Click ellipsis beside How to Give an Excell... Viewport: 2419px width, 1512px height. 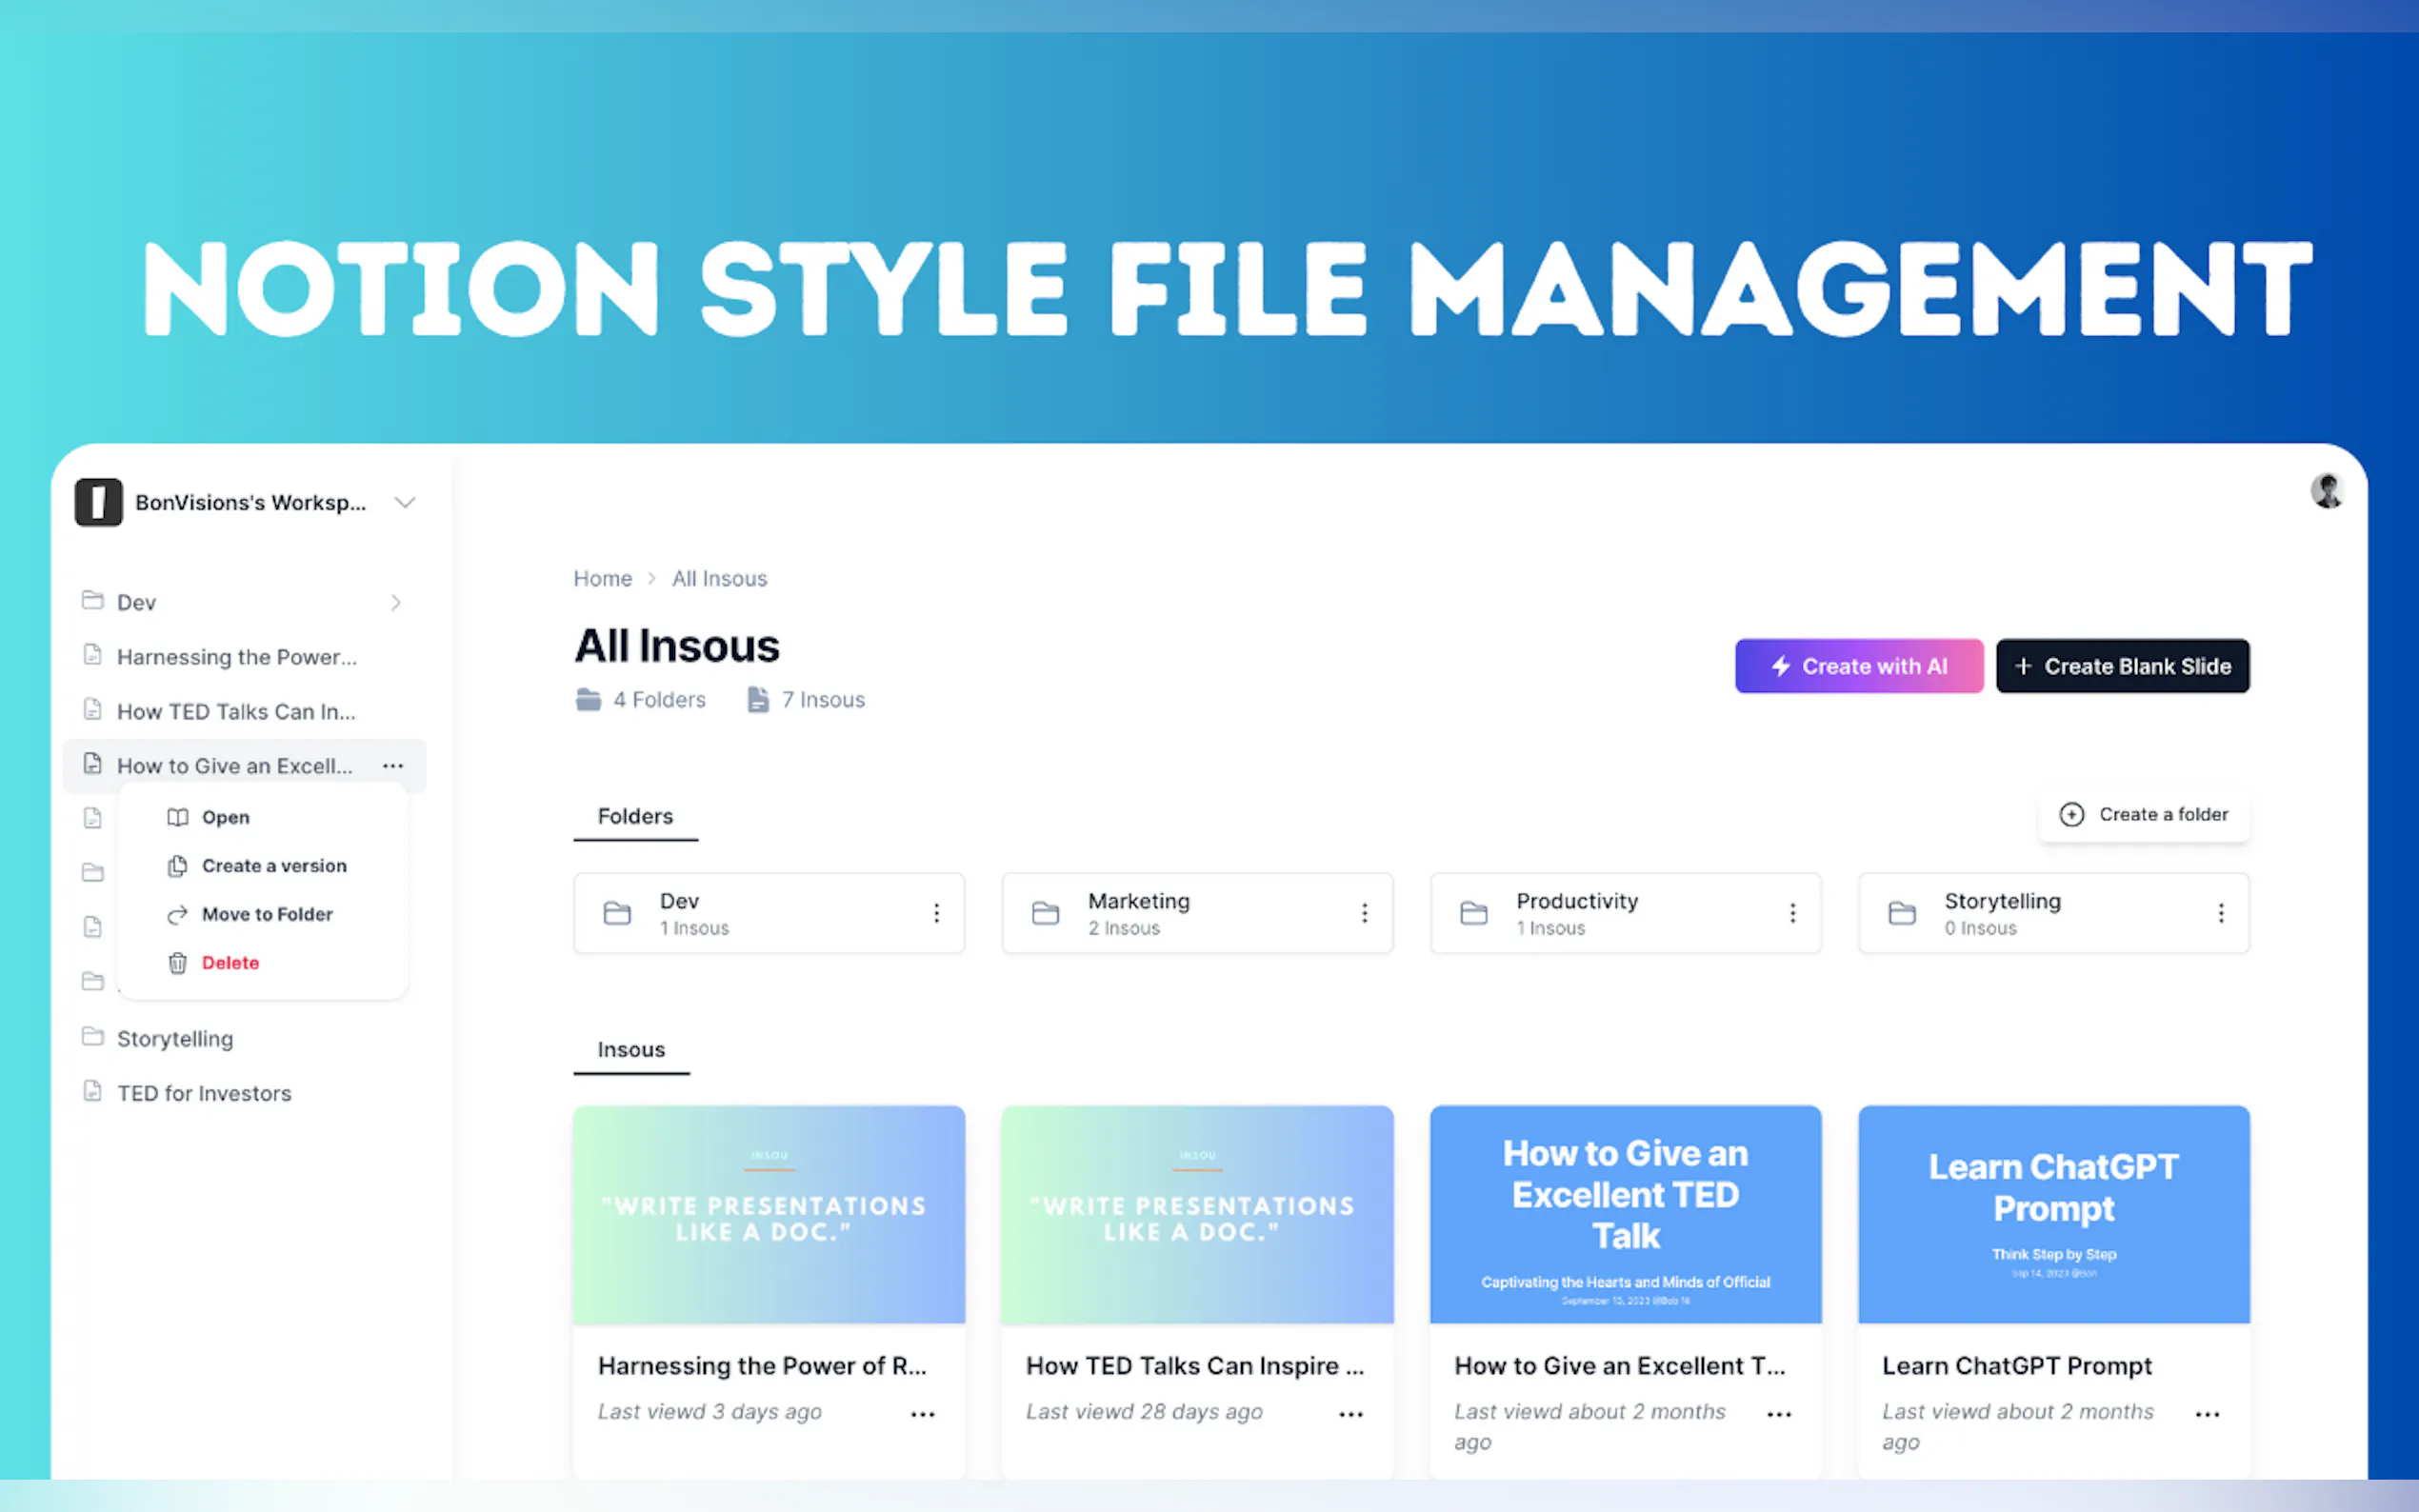[393, 766]
